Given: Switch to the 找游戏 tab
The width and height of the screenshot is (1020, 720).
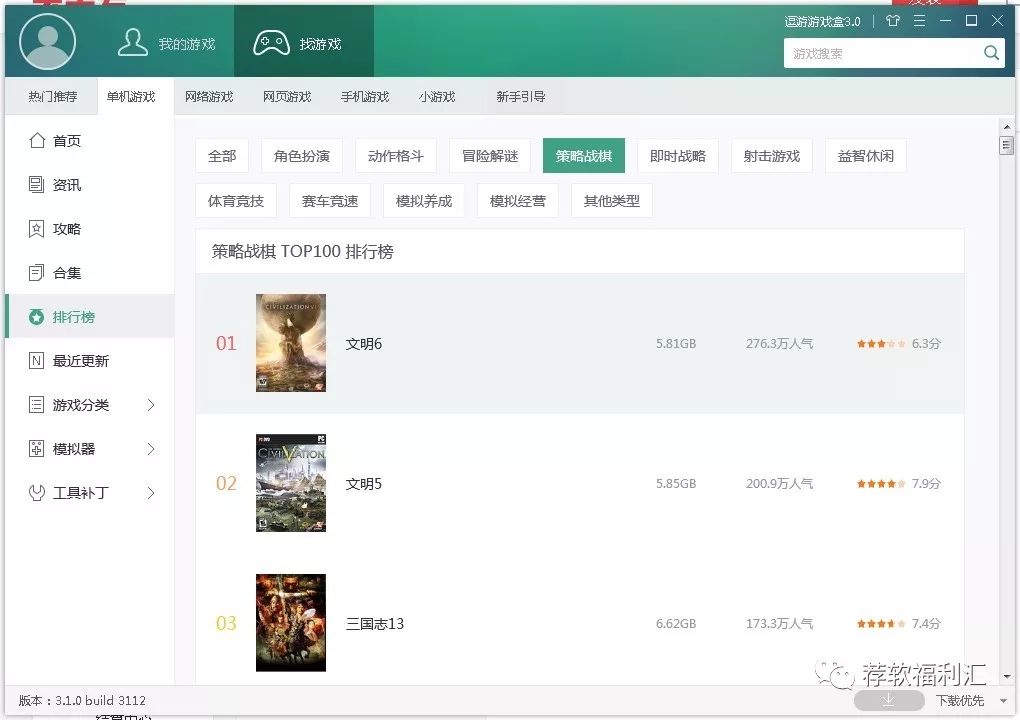Looking at the screenshot, I should (x=303, y=41).
